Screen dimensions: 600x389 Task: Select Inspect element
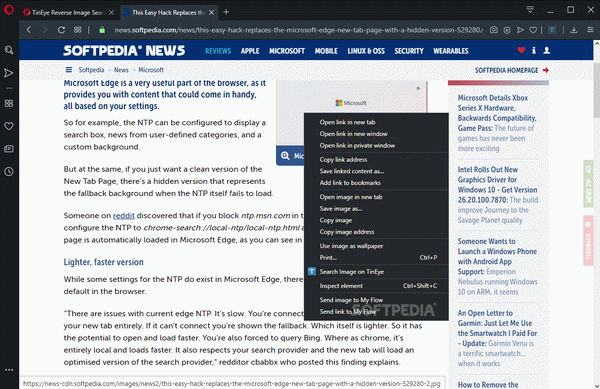pos(376,286)
